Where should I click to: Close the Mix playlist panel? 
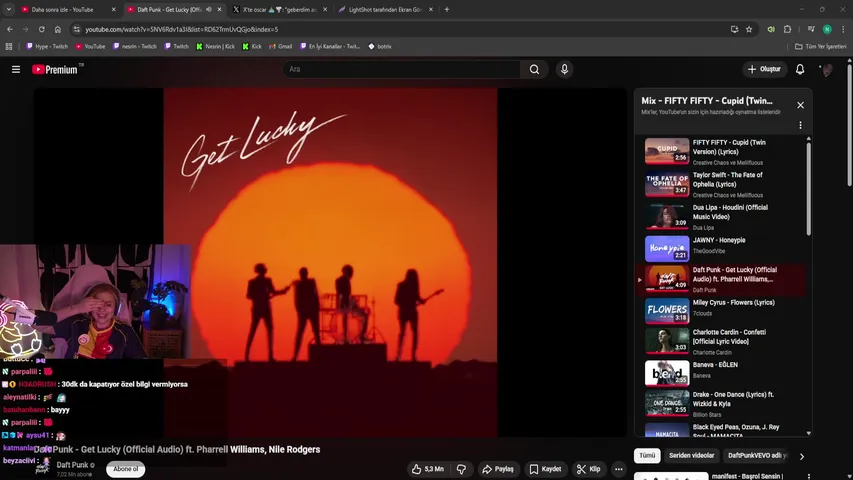[800, 105]
